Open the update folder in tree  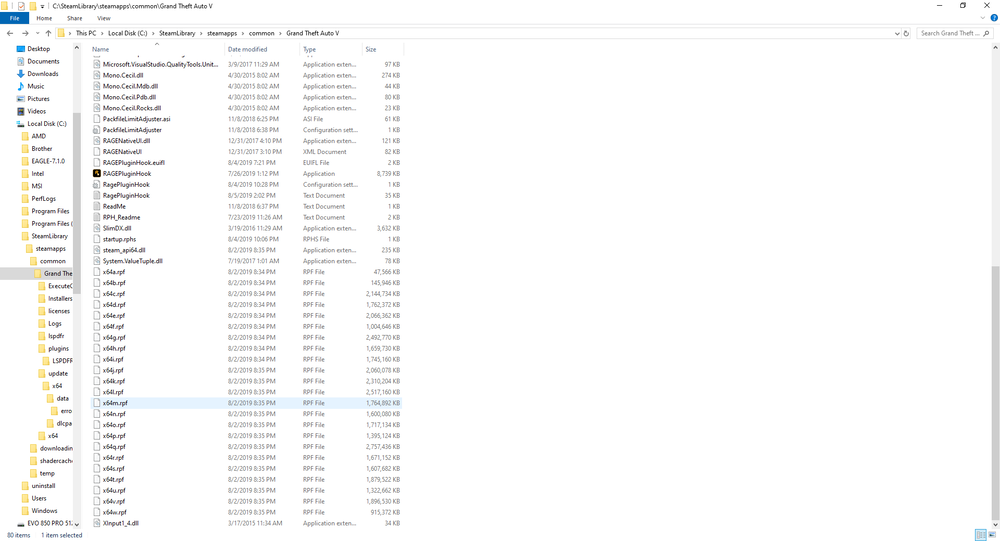[57, 373]
